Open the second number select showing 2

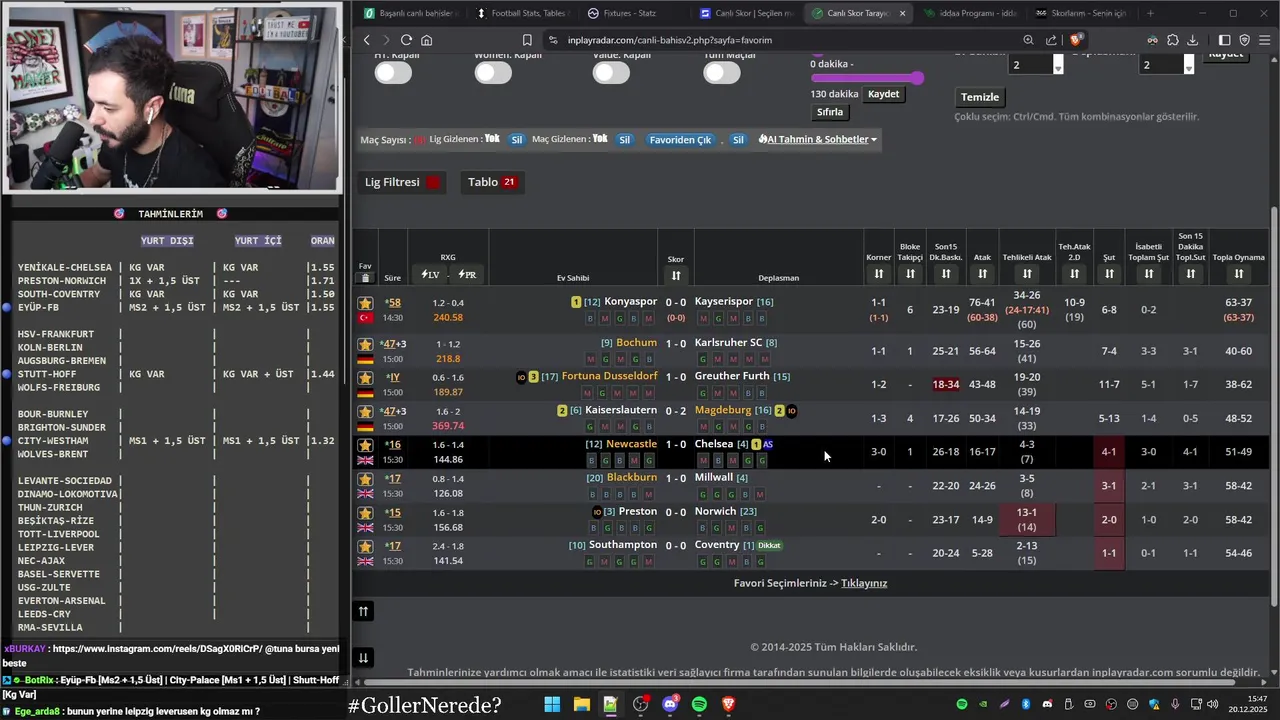tap(1167, 64)
